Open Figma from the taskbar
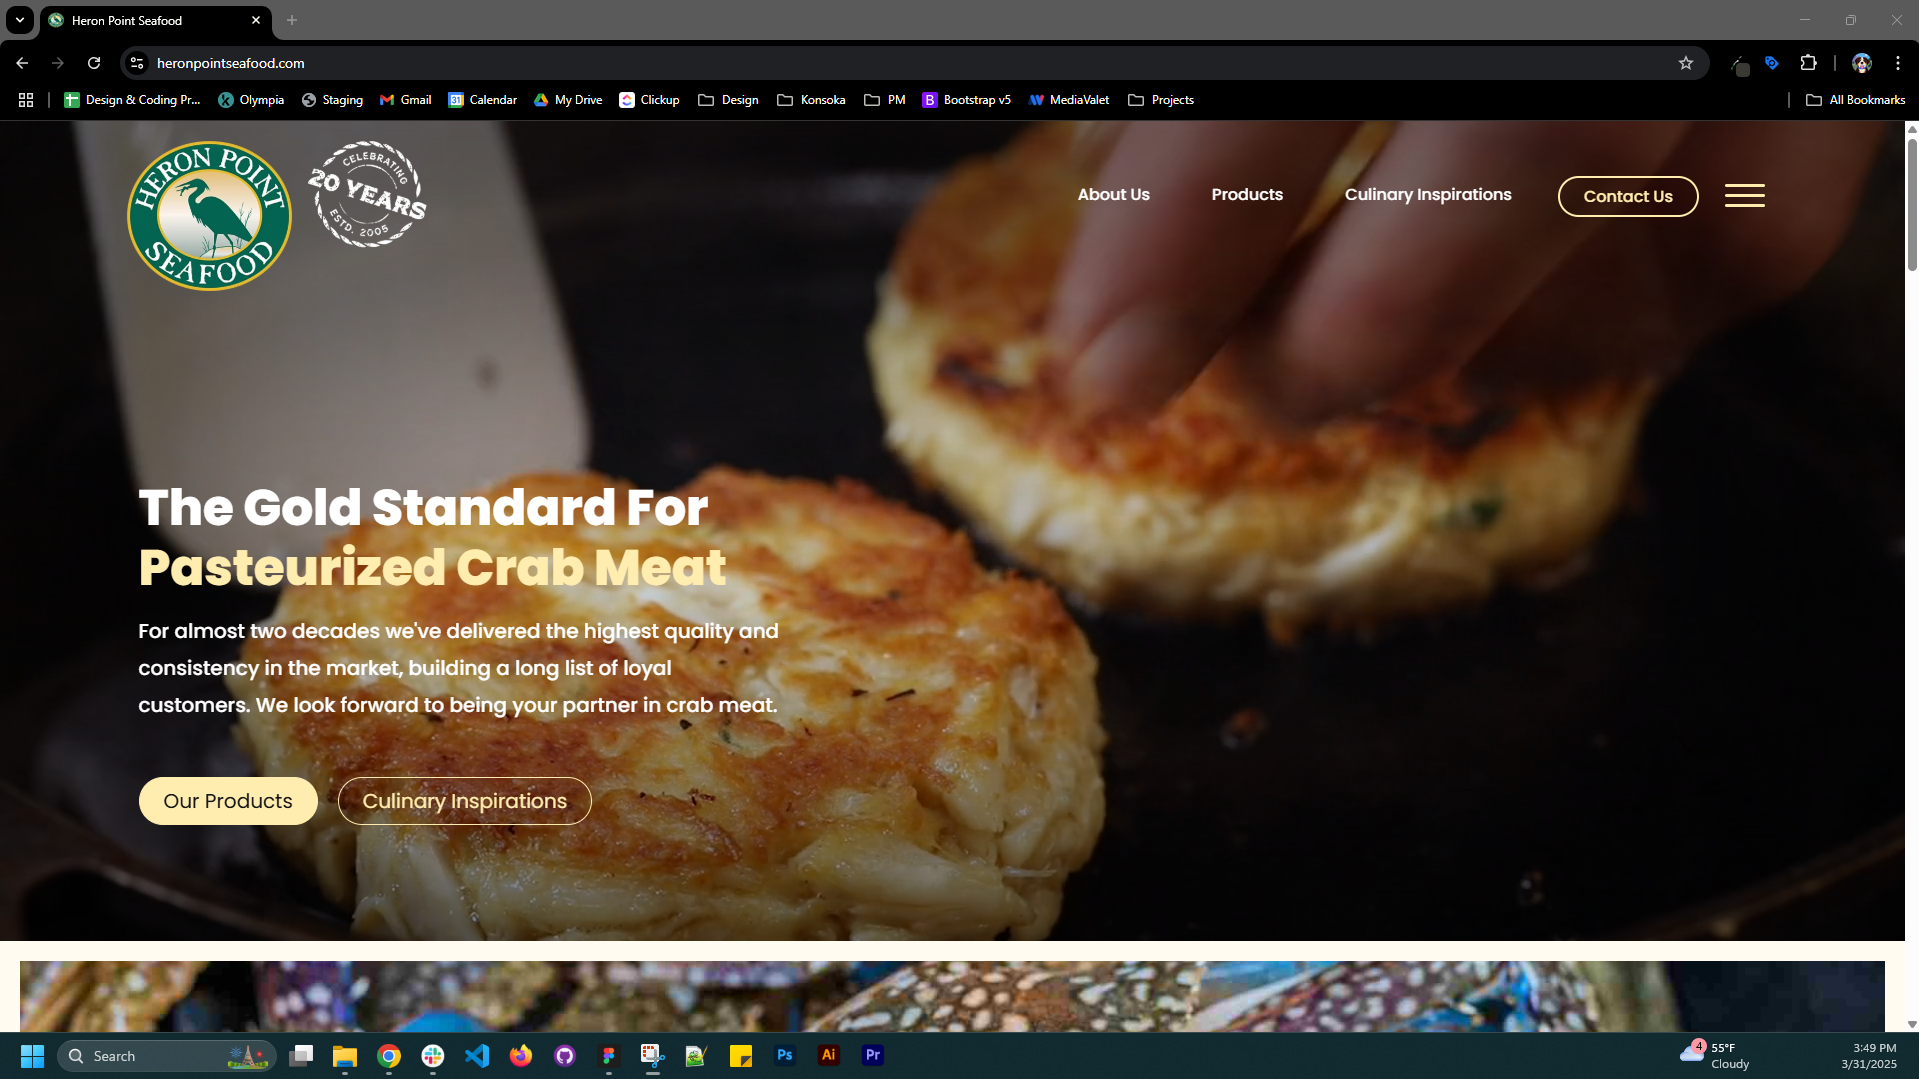Image resolution: width=1919 pixels, height=1079 pixels. click(x=609, y=1055)
